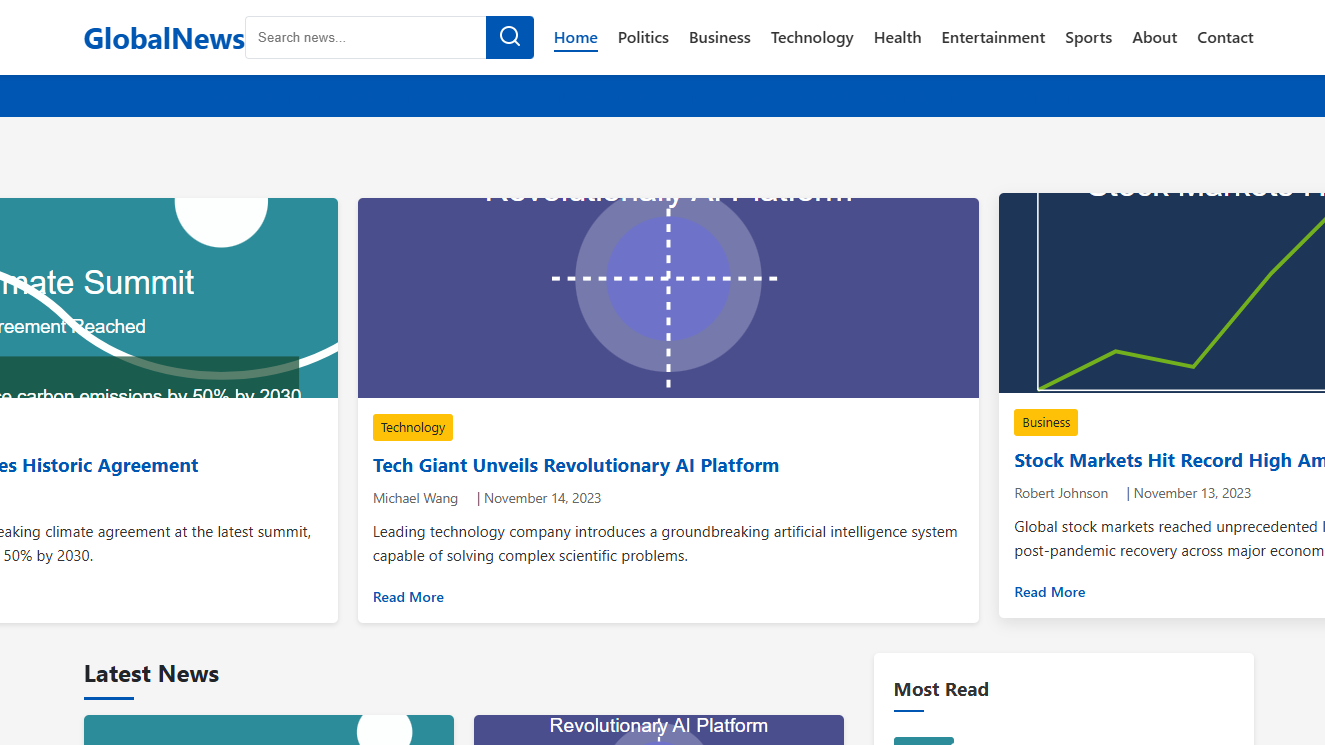Open the Contact page
This screenshot has height=745, width=1325.
point(1225,38)
